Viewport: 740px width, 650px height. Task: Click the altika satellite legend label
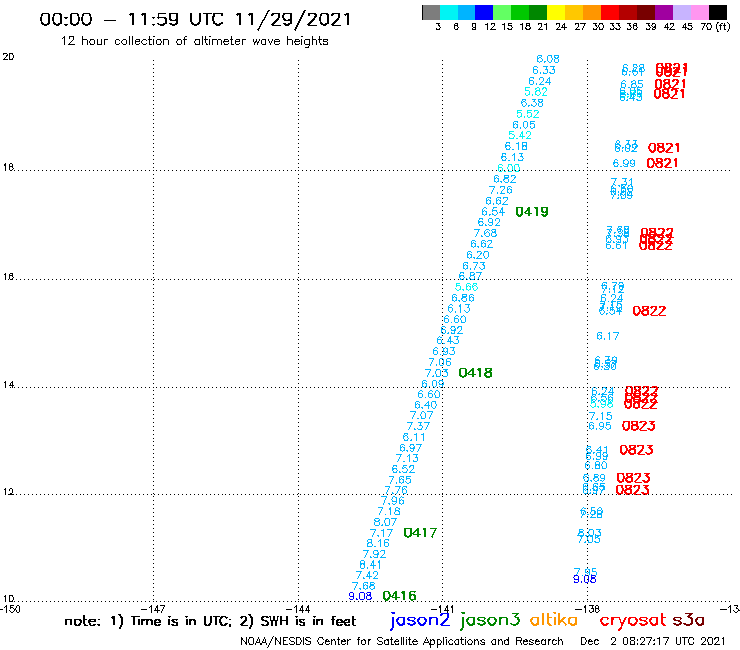point(554,620)
